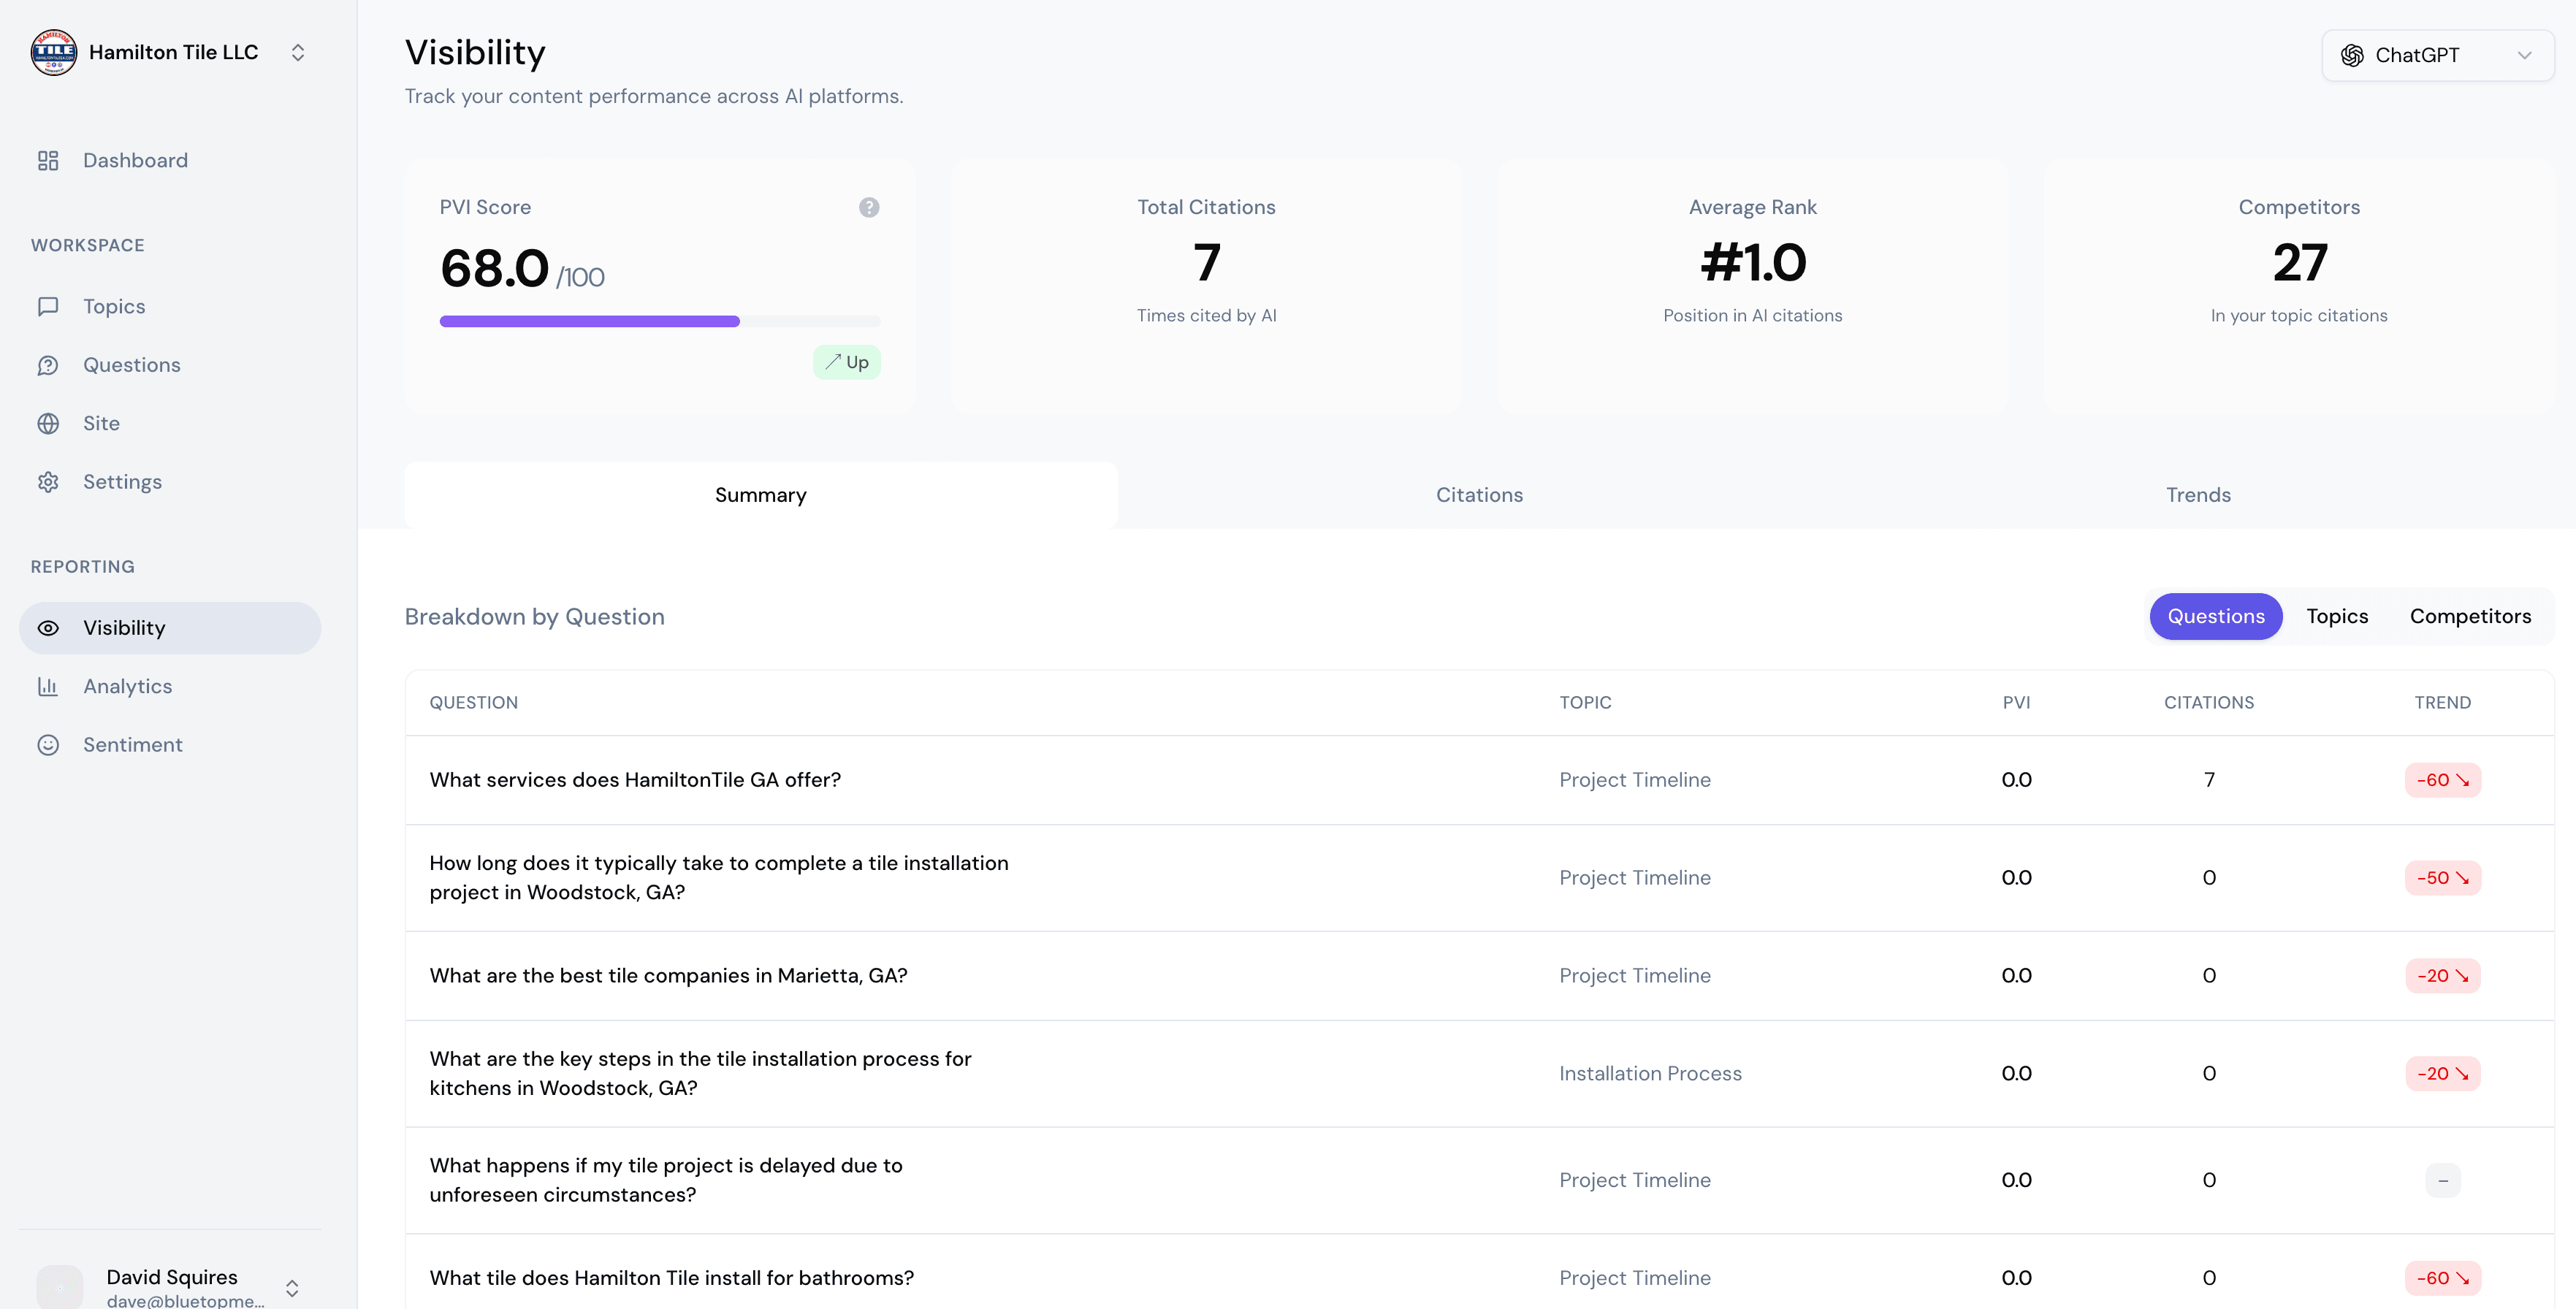Open the ChatGPT platform dropdown
The image size is (2576, 1309).
[2437, 55]
